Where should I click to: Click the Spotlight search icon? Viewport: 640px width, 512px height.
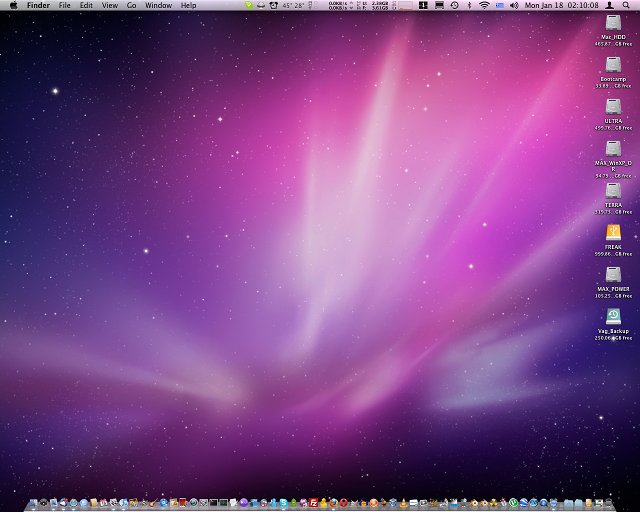(626, 5)
